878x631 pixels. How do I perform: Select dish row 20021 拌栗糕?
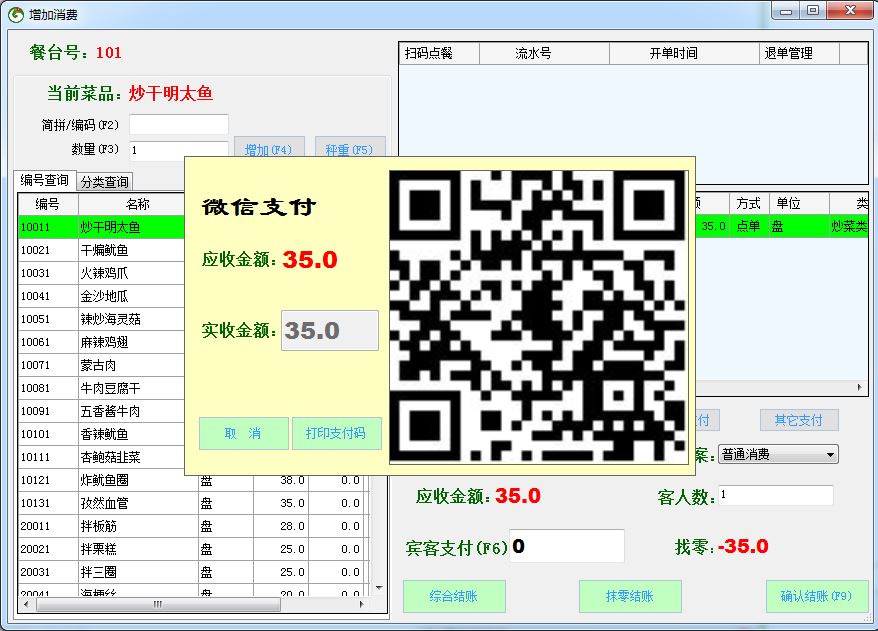(194, 549)
